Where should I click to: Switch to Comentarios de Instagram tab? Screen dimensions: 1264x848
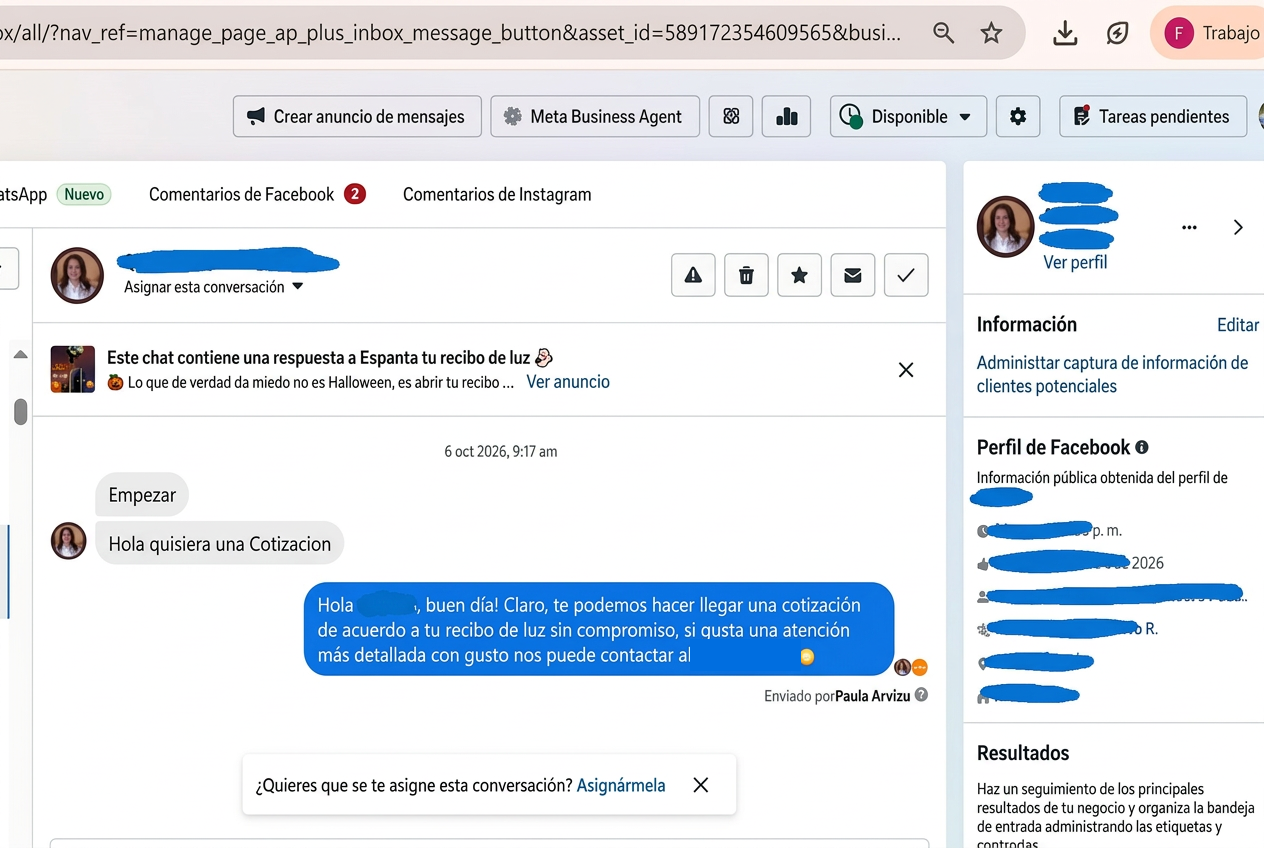497,194
